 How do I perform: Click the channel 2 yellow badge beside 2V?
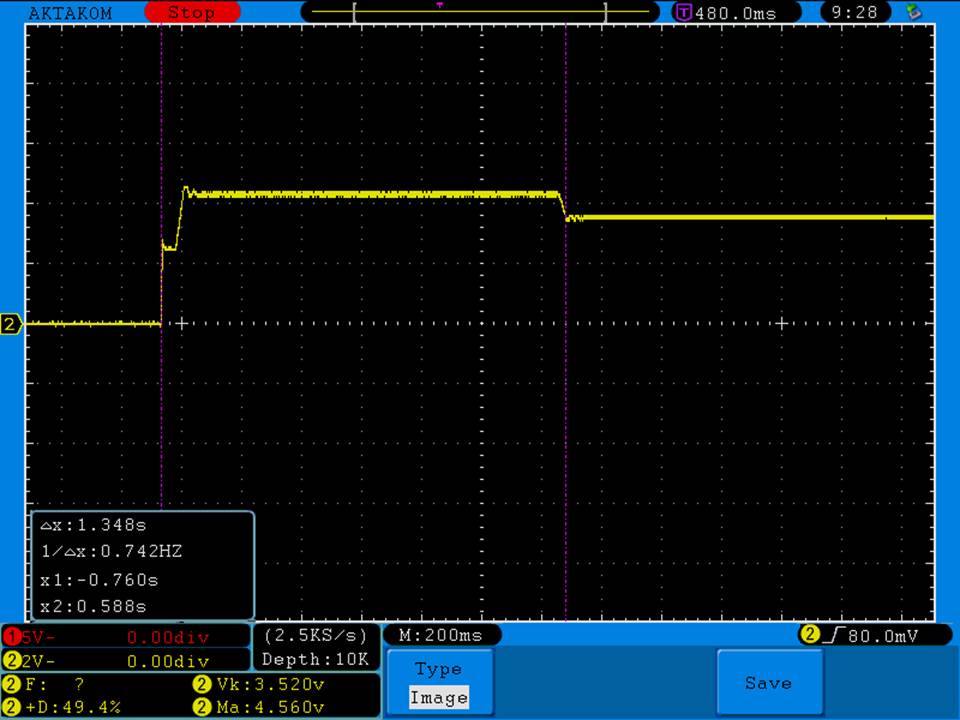12,661
